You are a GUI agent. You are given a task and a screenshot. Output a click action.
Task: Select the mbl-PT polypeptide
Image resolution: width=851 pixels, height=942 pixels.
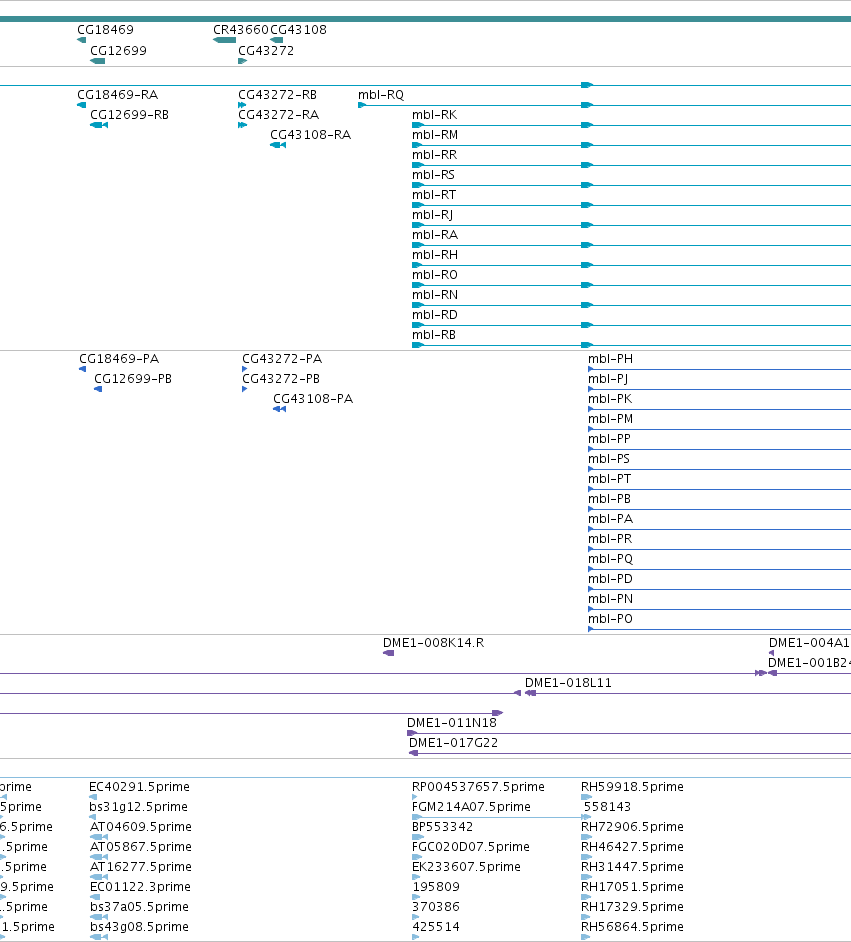(610, 479)
